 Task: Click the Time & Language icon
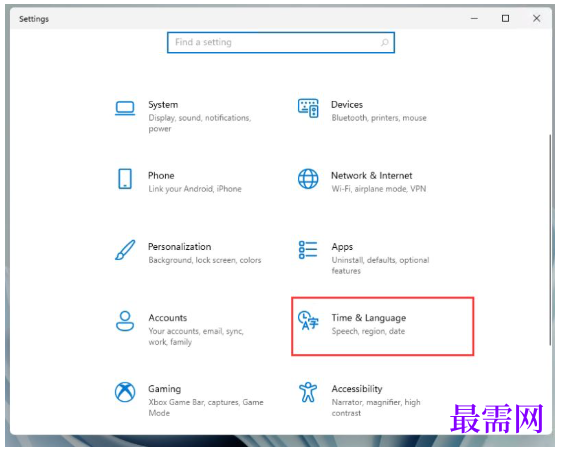(x=308, y=320)
